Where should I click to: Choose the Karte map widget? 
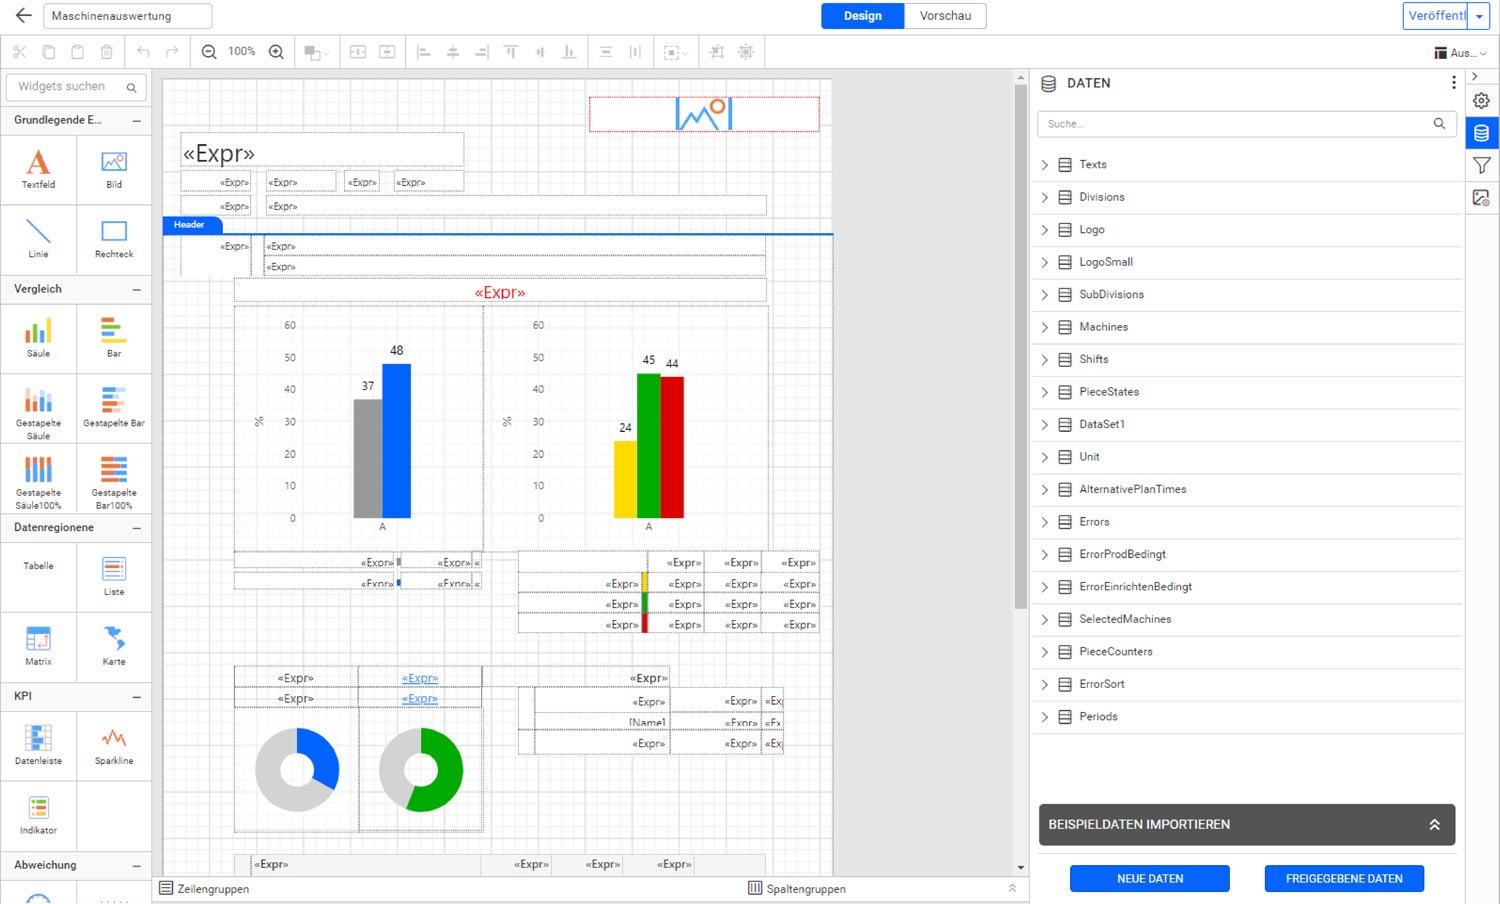114,645
